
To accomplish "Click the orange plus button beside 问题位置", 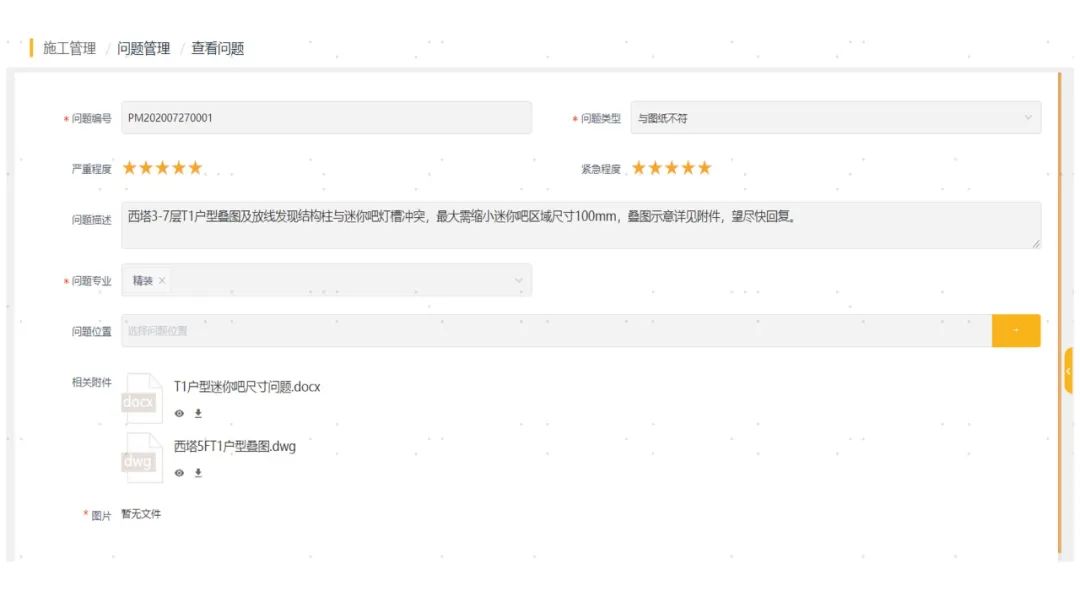I will pyautogui.click(x=1016, y=330).
